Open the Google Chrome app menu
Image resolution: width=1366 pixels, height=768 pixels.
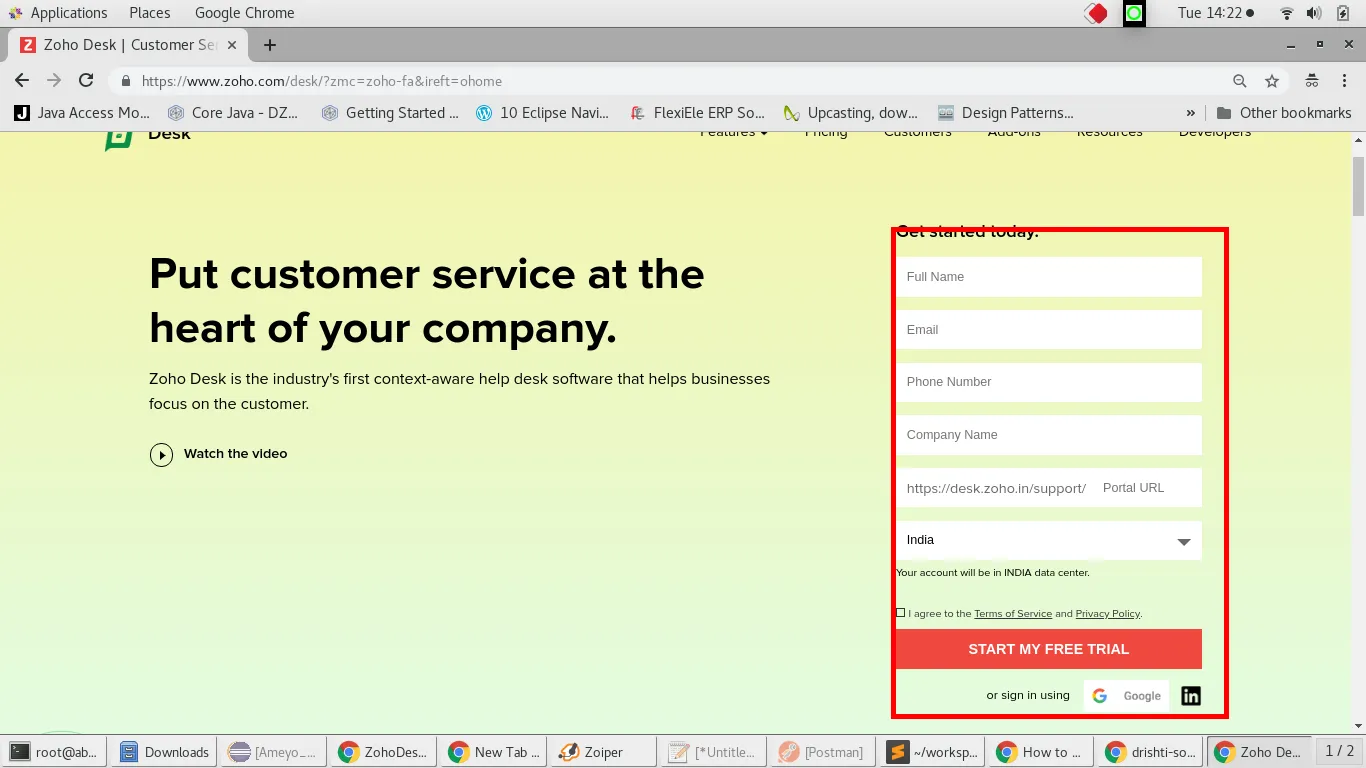pyautogui.click(x=244, y=13)
